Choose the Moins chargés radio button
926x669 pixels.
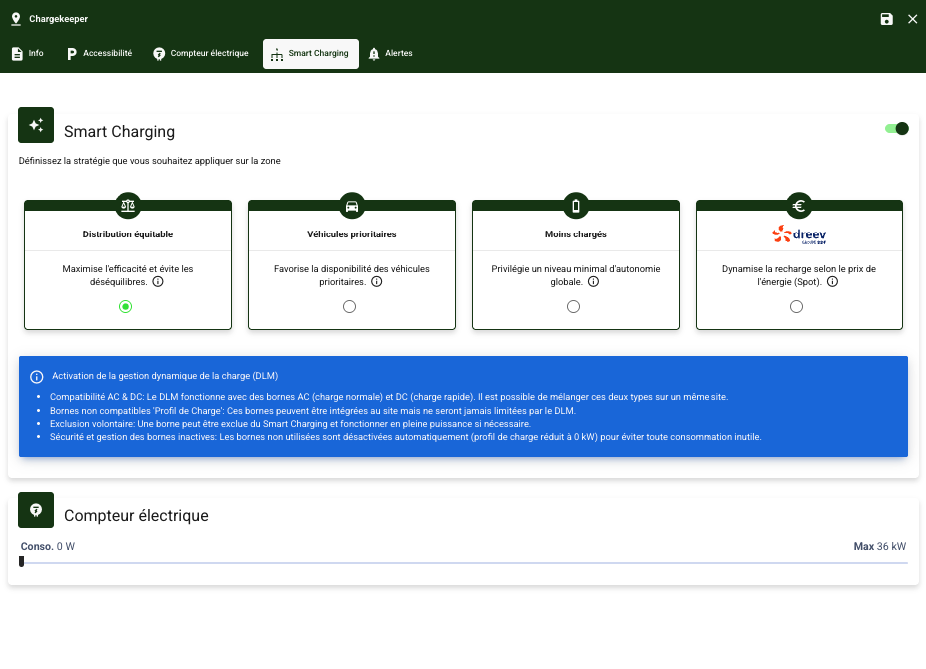573,307
